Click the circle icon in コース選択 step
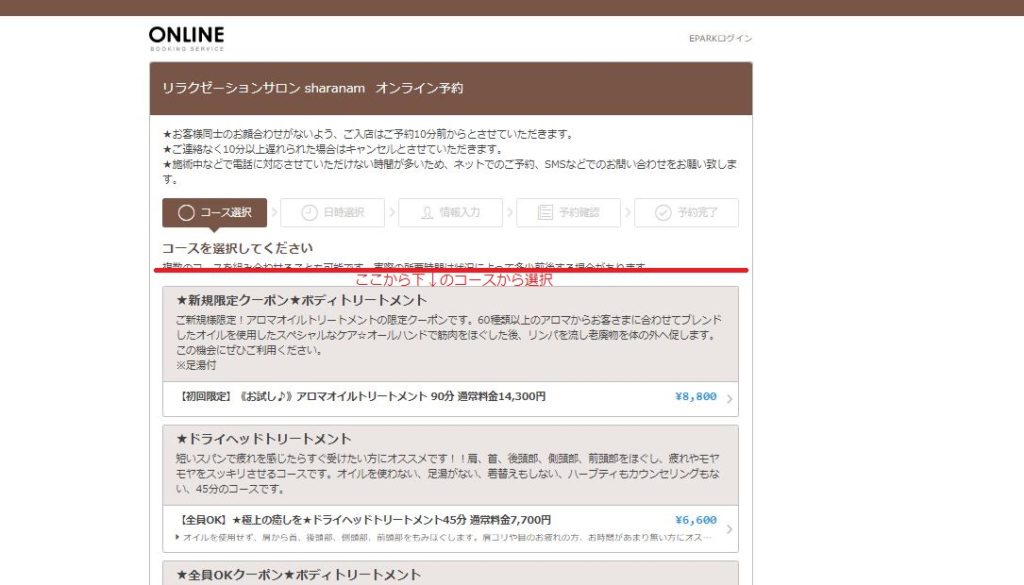This screenshot has width=1024, height=585. click(x=185, y=213)
